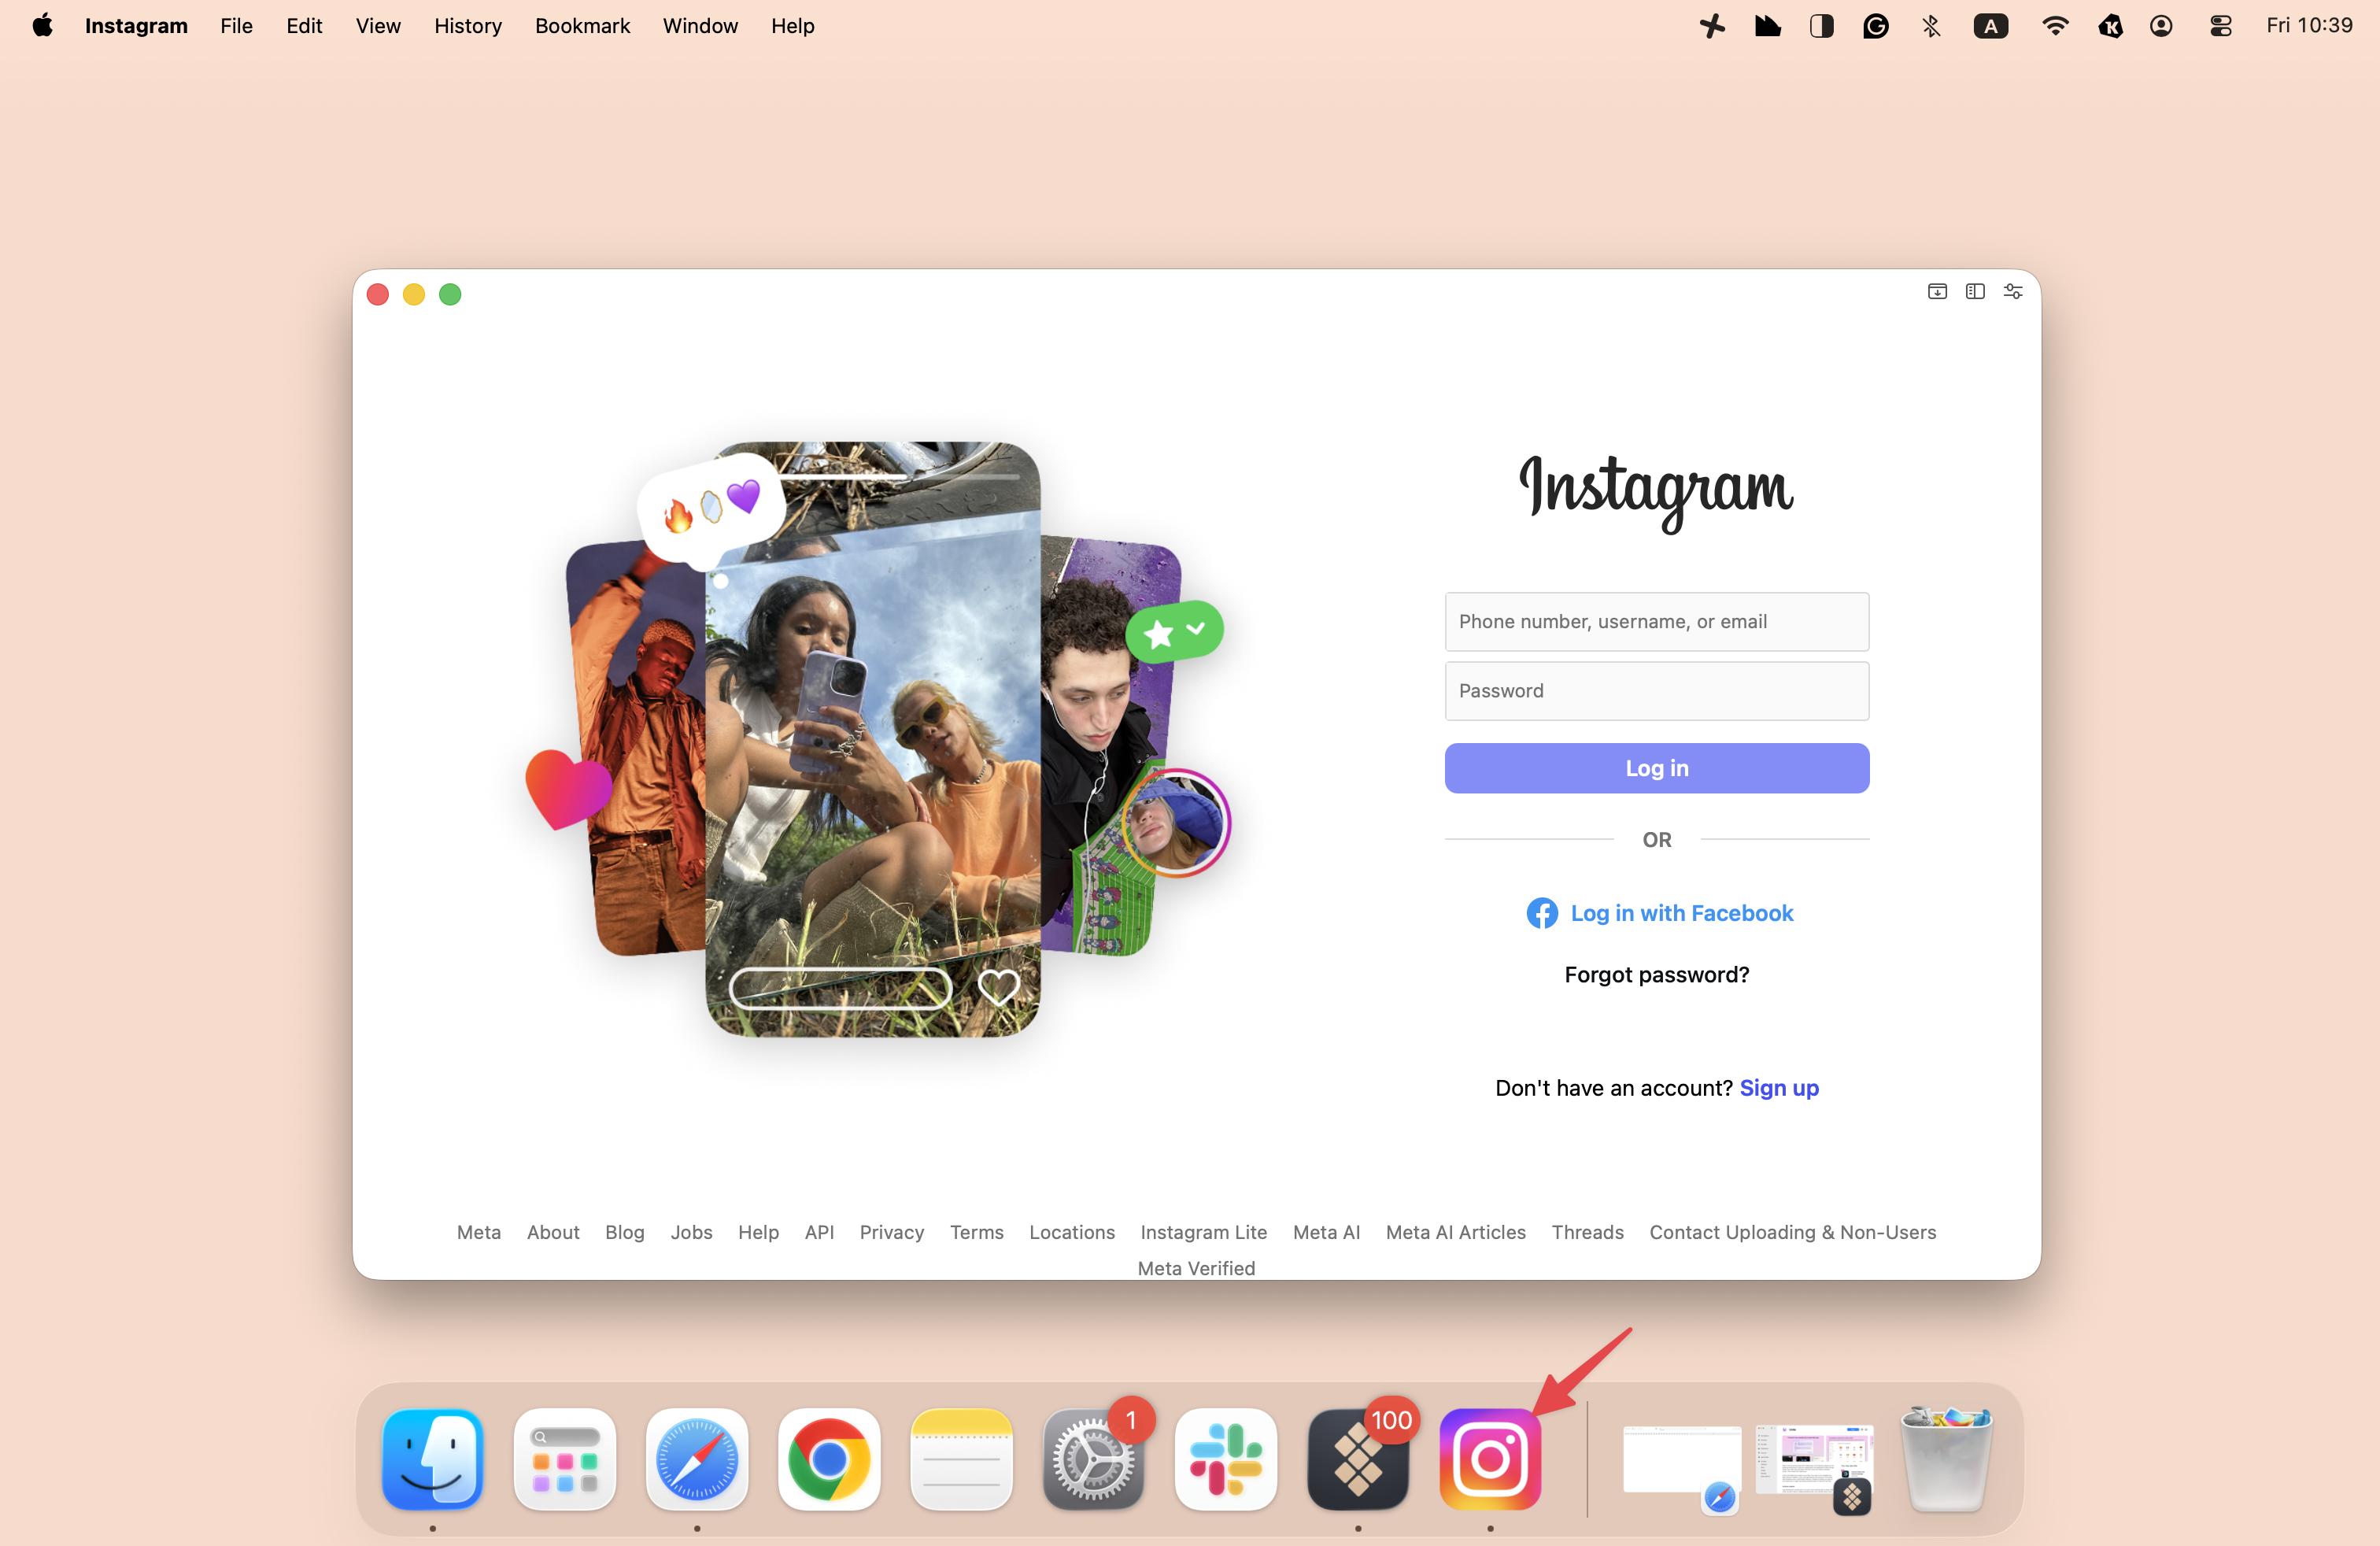
Task: Toggle the browser sidebar panel icon
Action: [x=1975, y=292]
